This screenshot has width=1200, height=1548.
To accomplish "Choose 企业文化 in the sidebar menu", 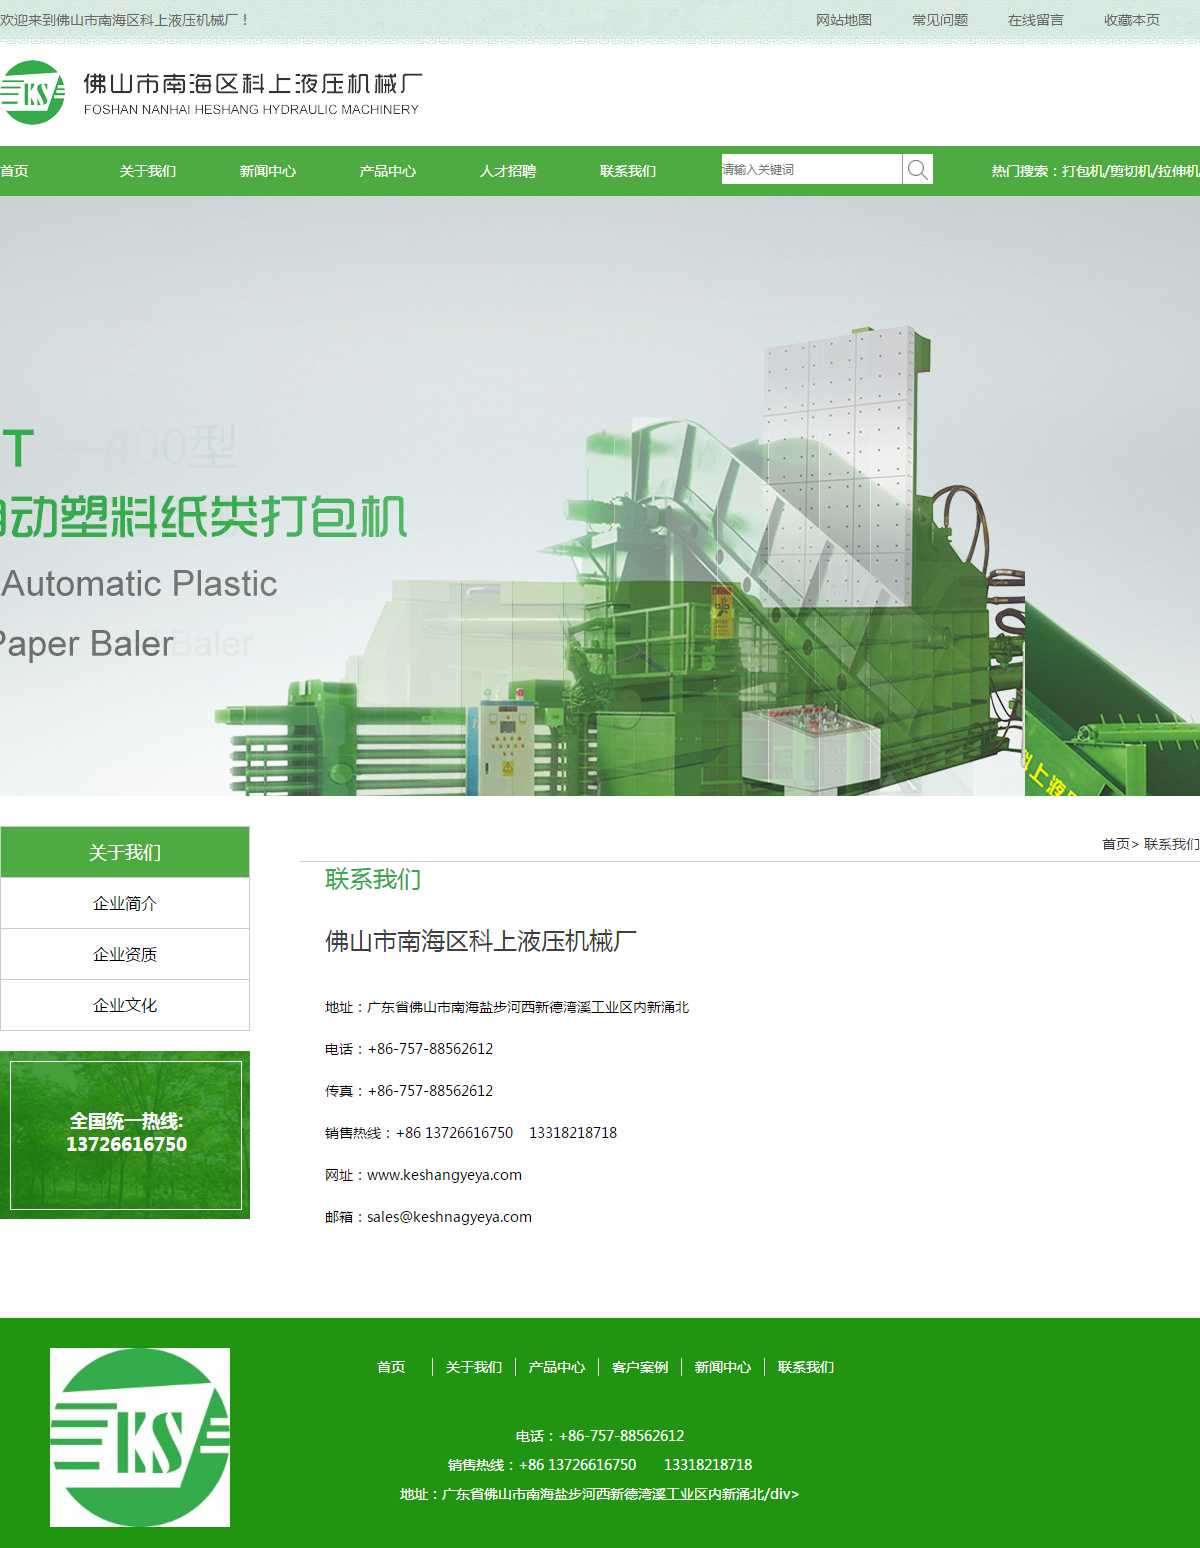I will pos(125,1005).
